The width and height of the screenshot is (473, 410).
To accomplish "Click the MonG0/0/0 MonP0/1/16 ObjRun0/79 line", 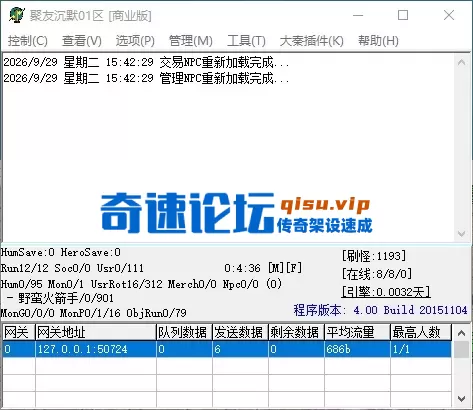I will (93, 313).
